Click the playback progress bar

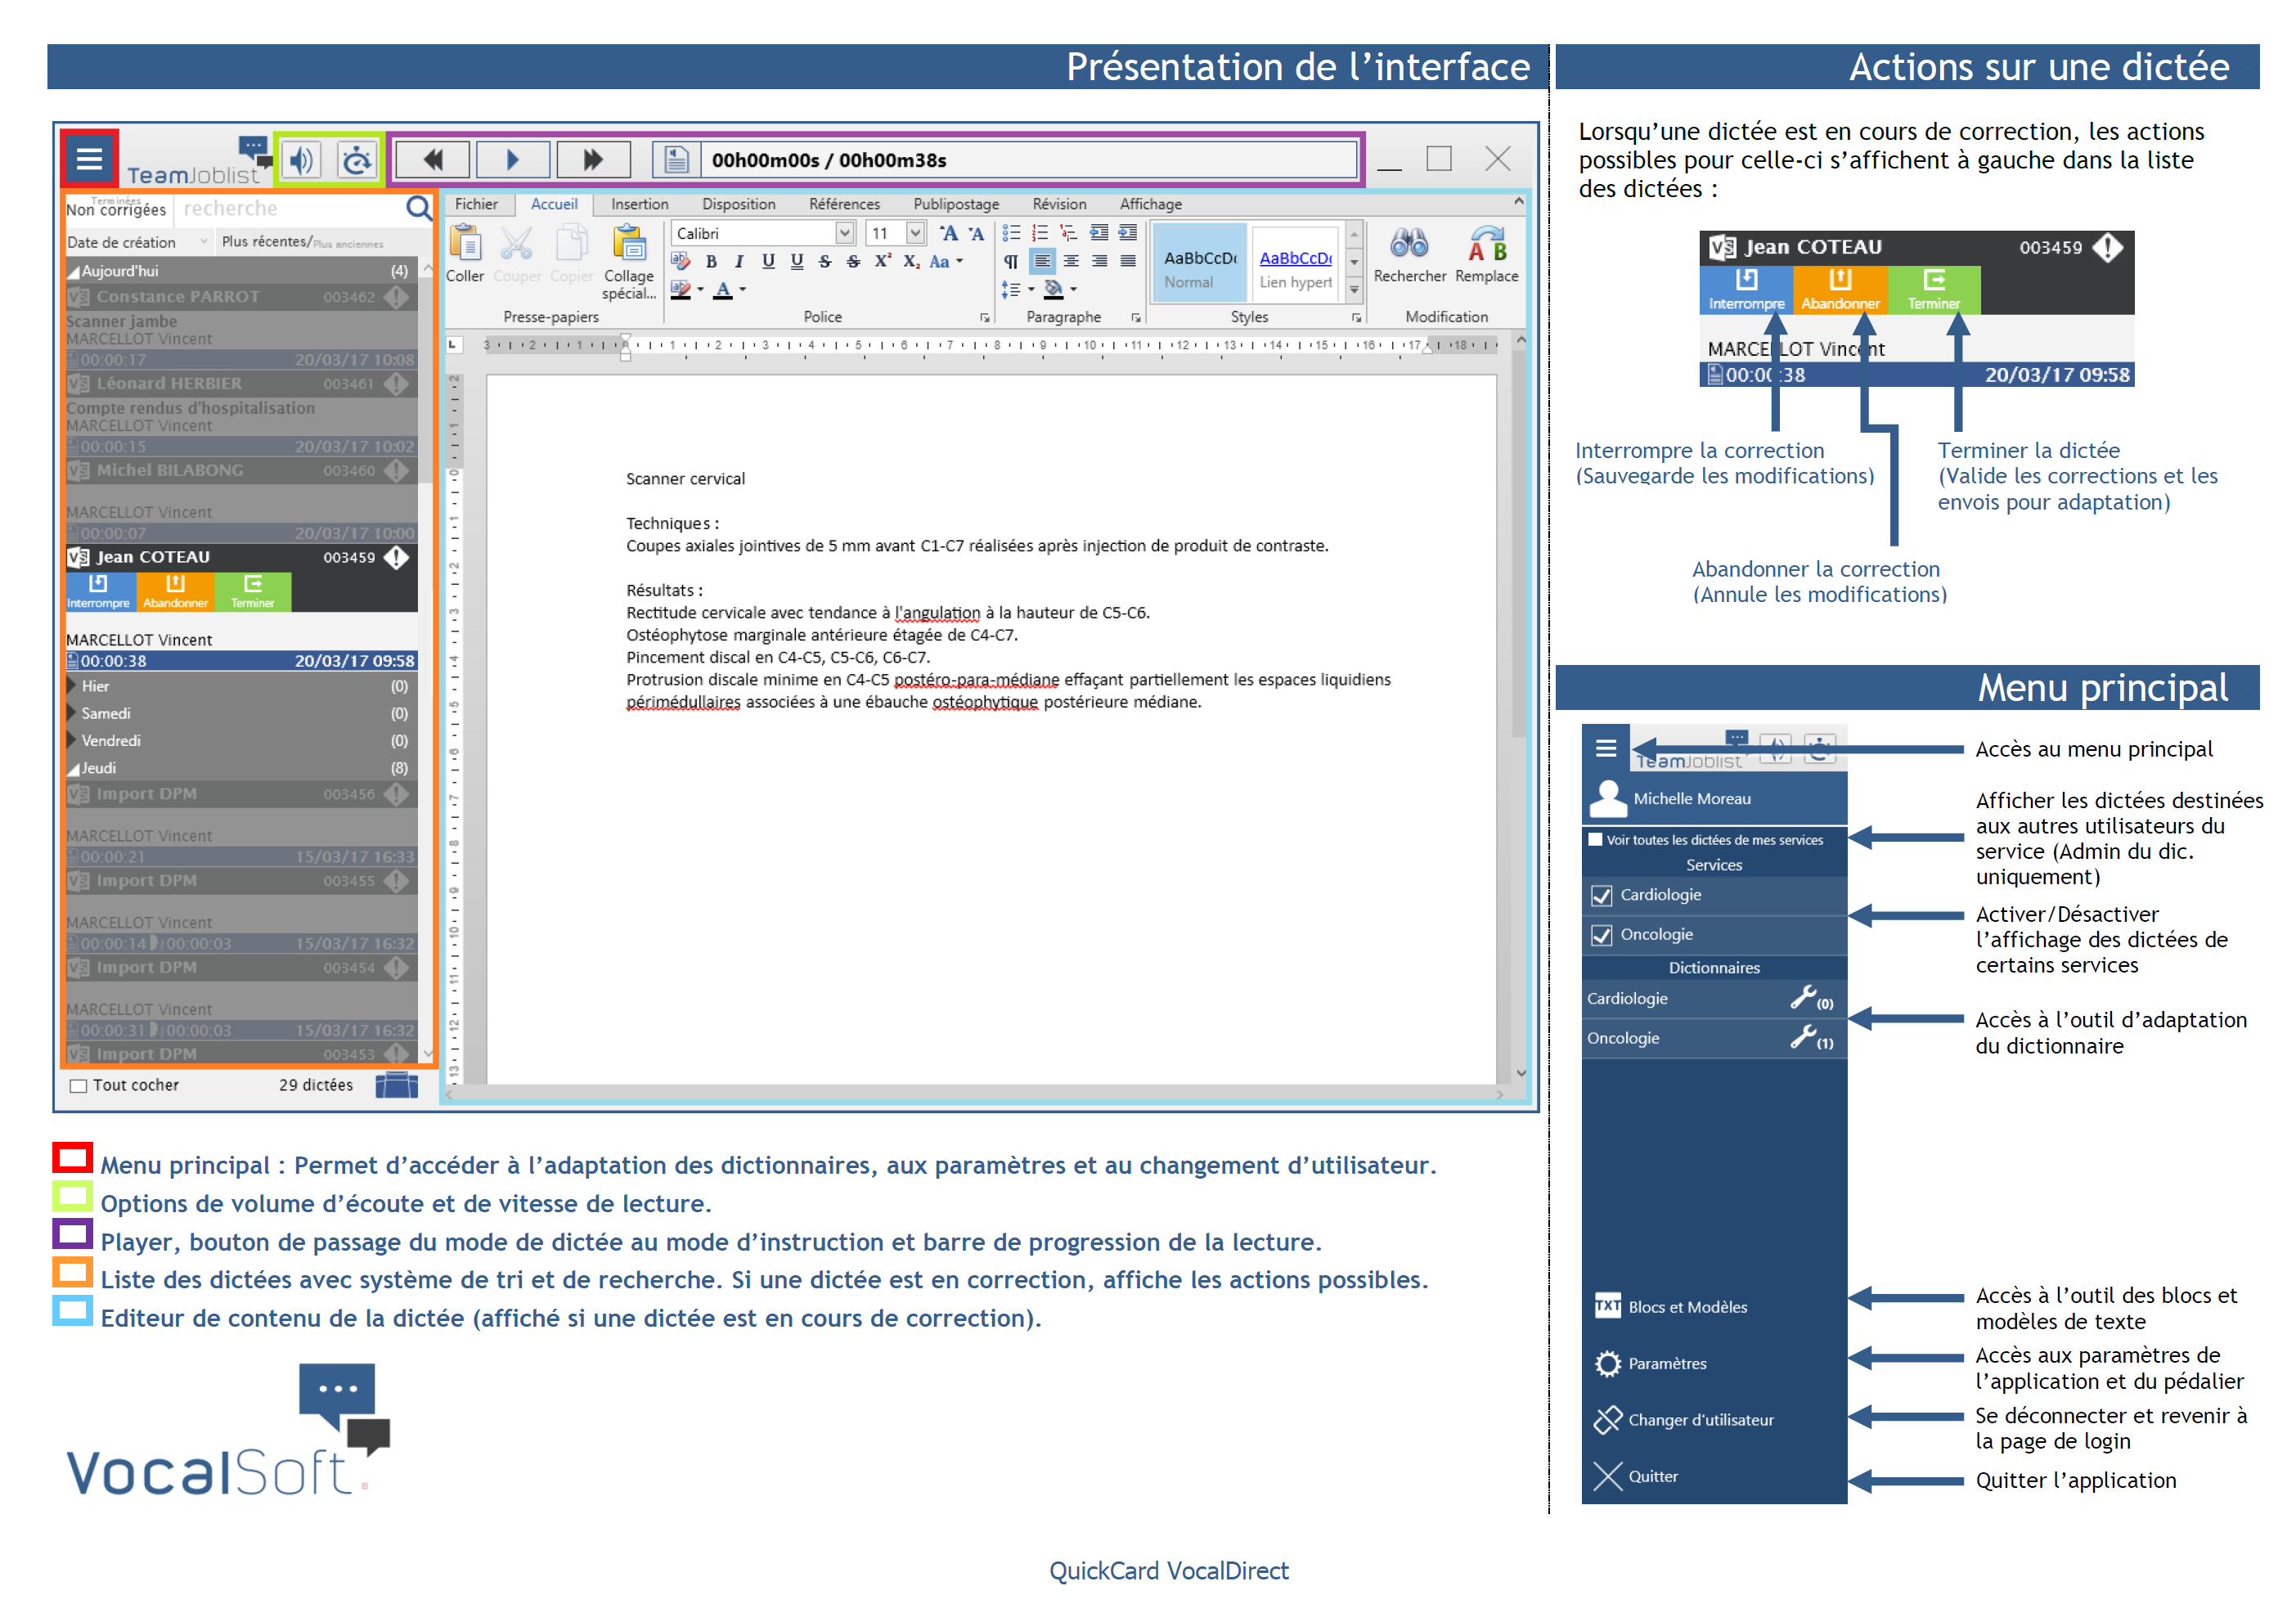pos(1030,160)
